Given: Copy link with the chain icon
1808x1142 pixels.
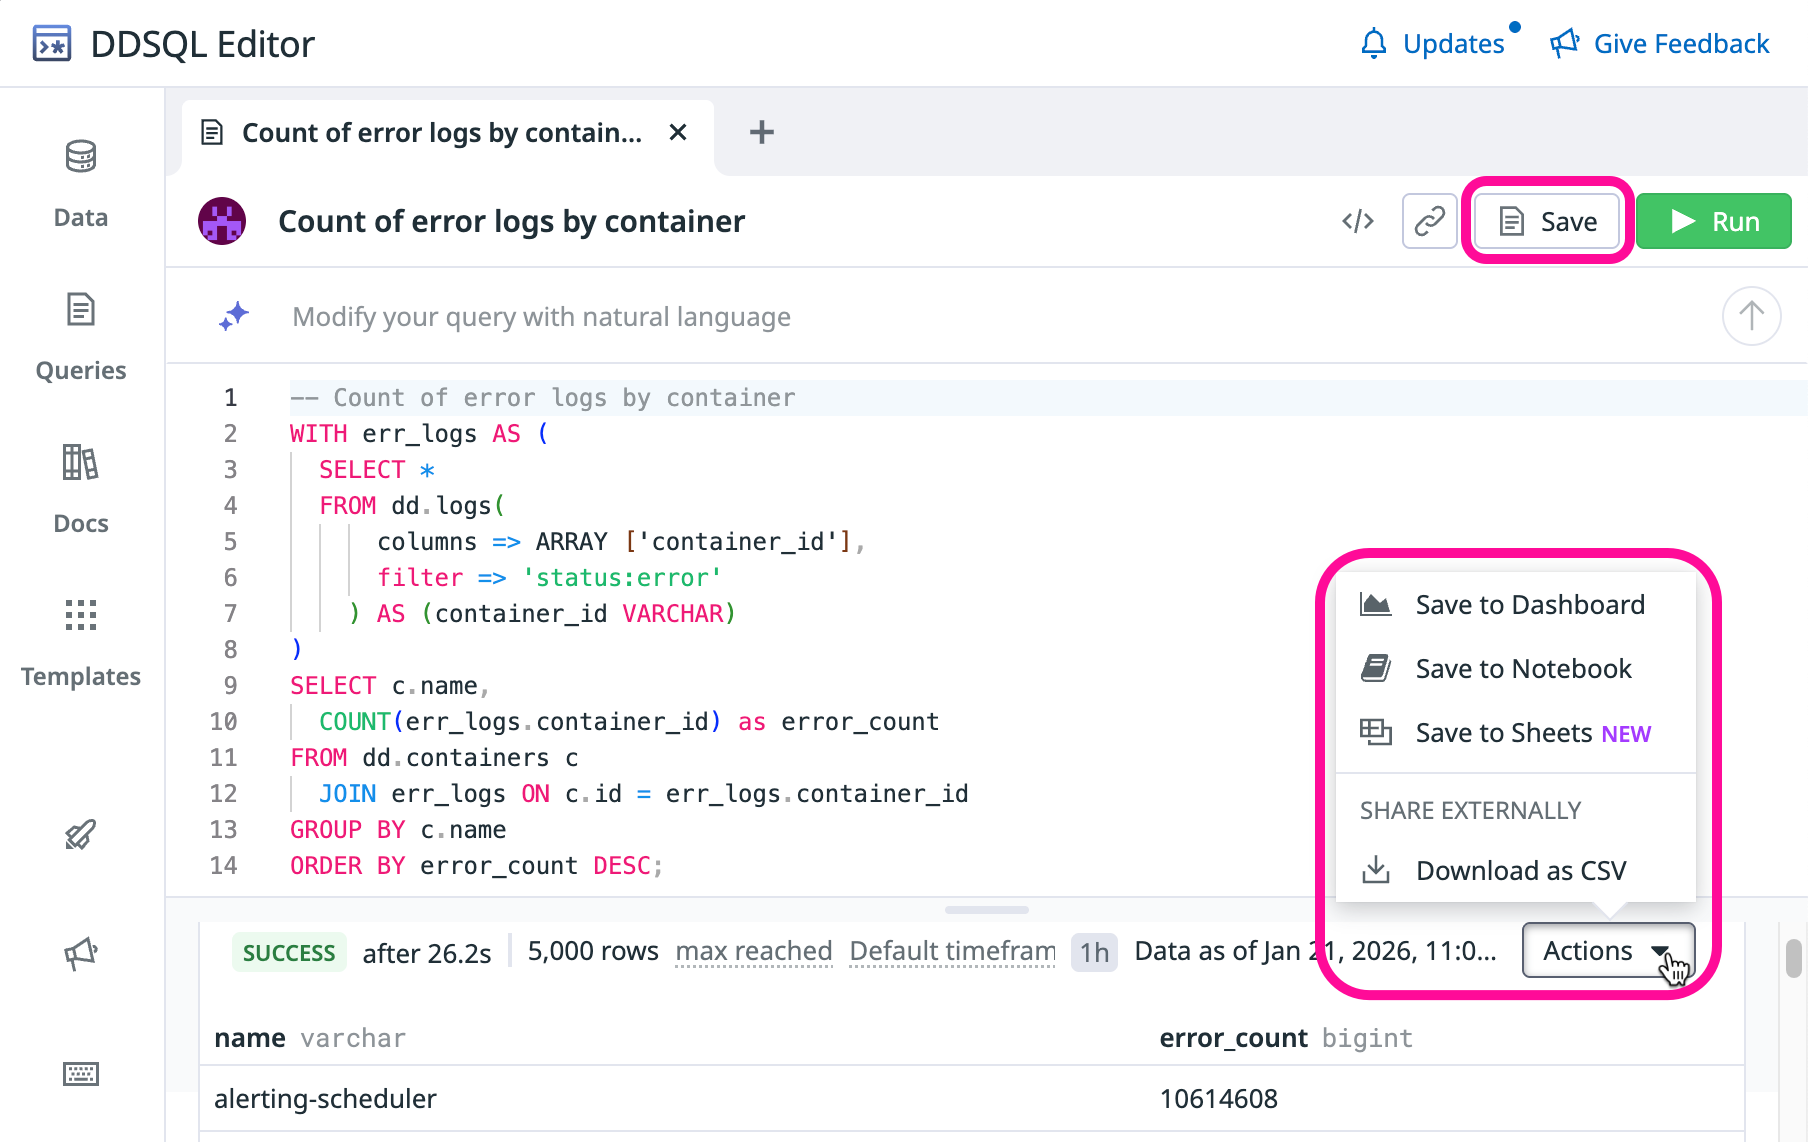Looking at the screenshot, I should point(1429,221).
